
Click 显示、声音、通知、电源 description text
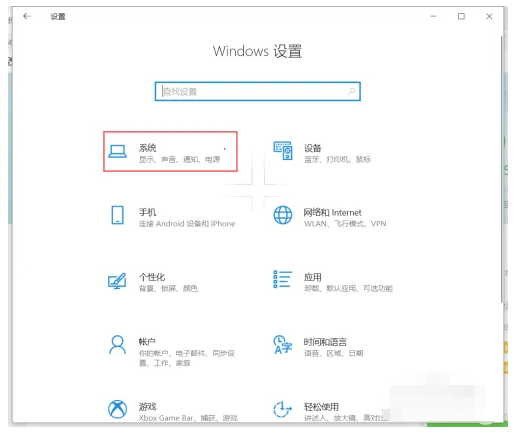coord(179,159)
